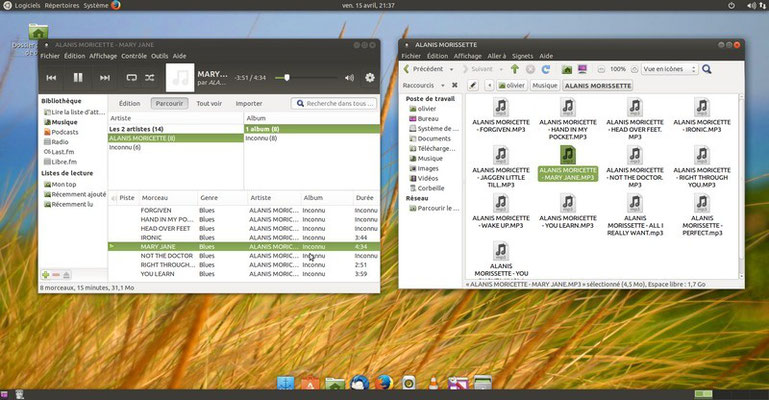Screen dimensions: 769x400
Task: Open Rhythmbox volume control speaker icon
Action: (349, 77)
